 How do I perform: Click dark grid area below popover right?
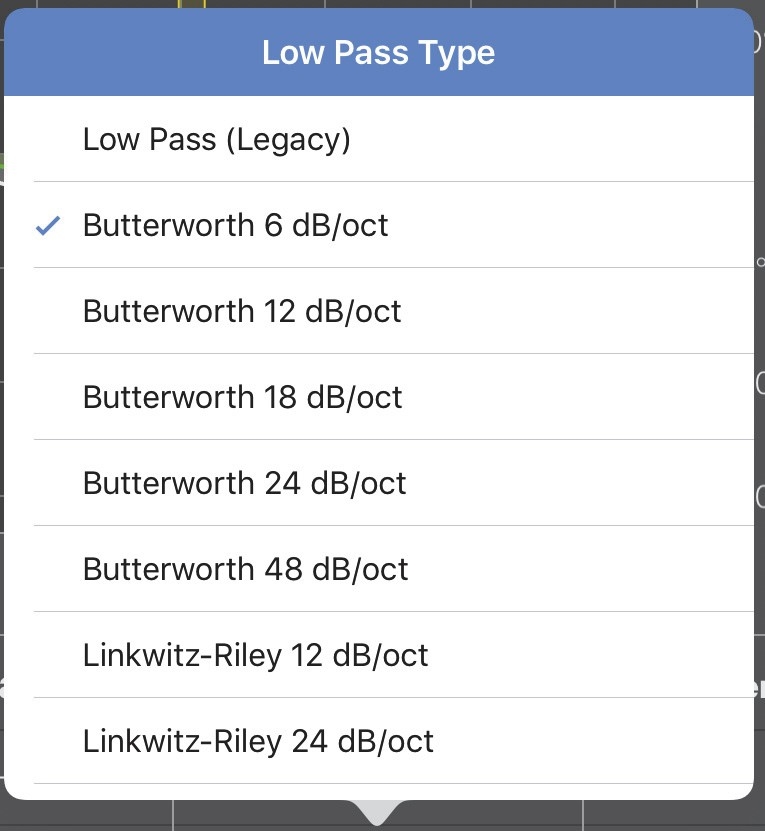tap(670, 815)
